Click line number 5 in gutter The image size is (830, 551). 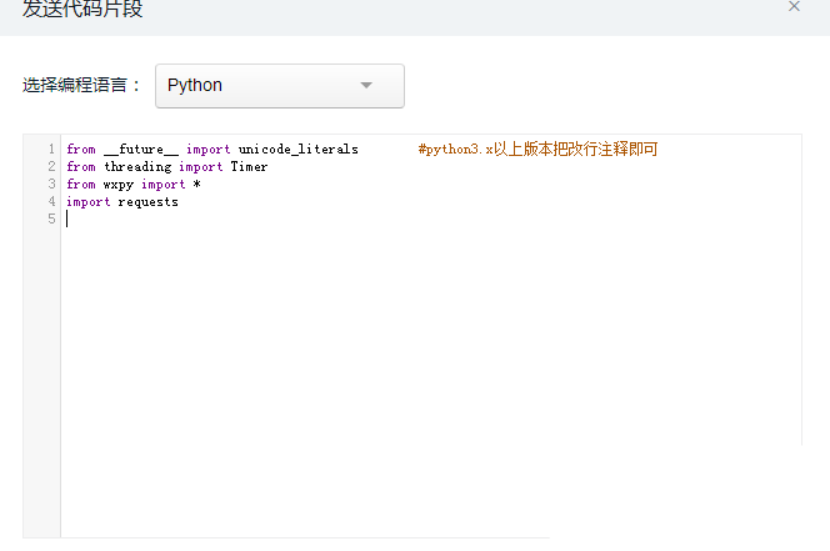51,219
